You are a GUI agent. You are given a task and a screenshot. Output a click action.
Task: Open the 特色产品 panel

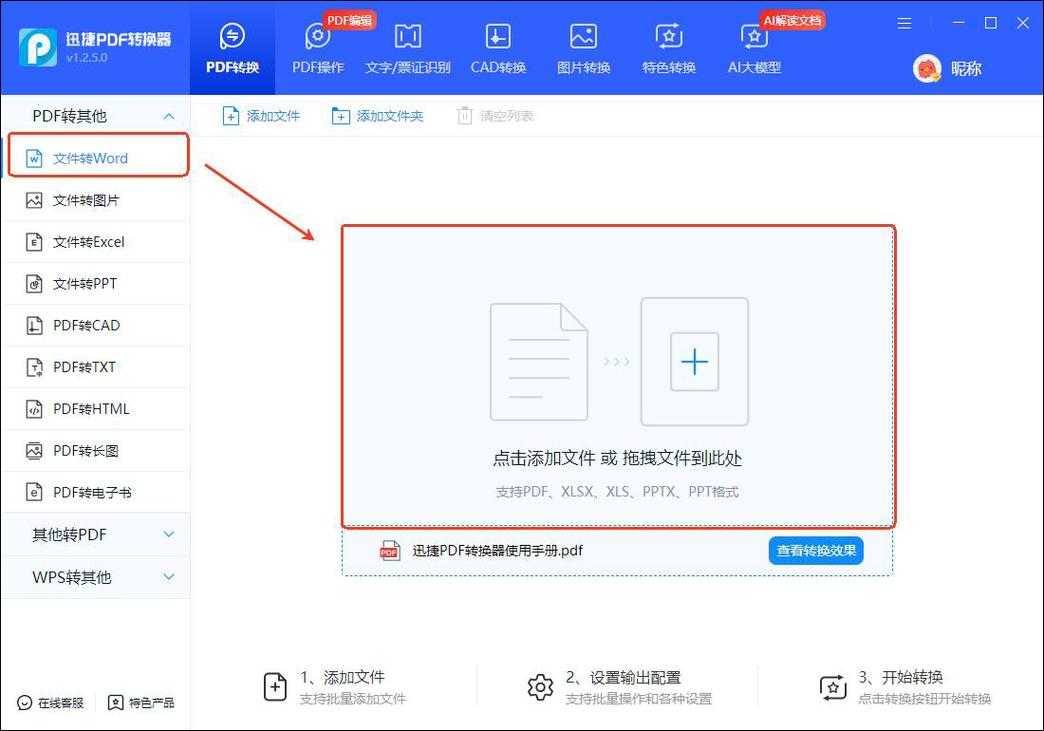click(140, 703)
